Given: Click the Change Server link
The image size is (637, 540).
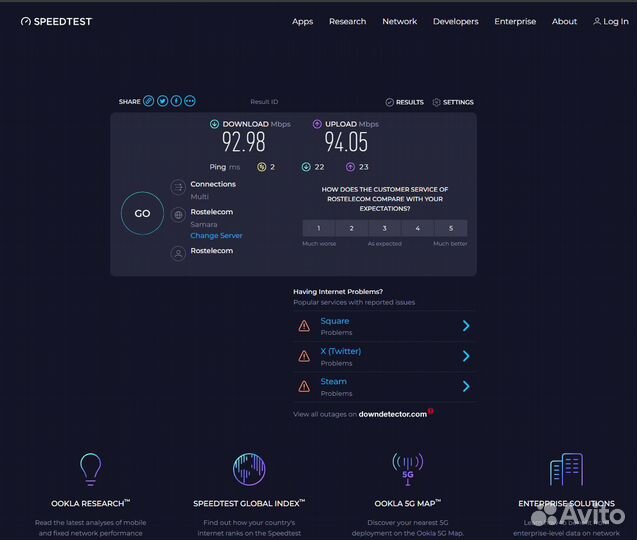Looking at the screenshot, I should (216, 236).
